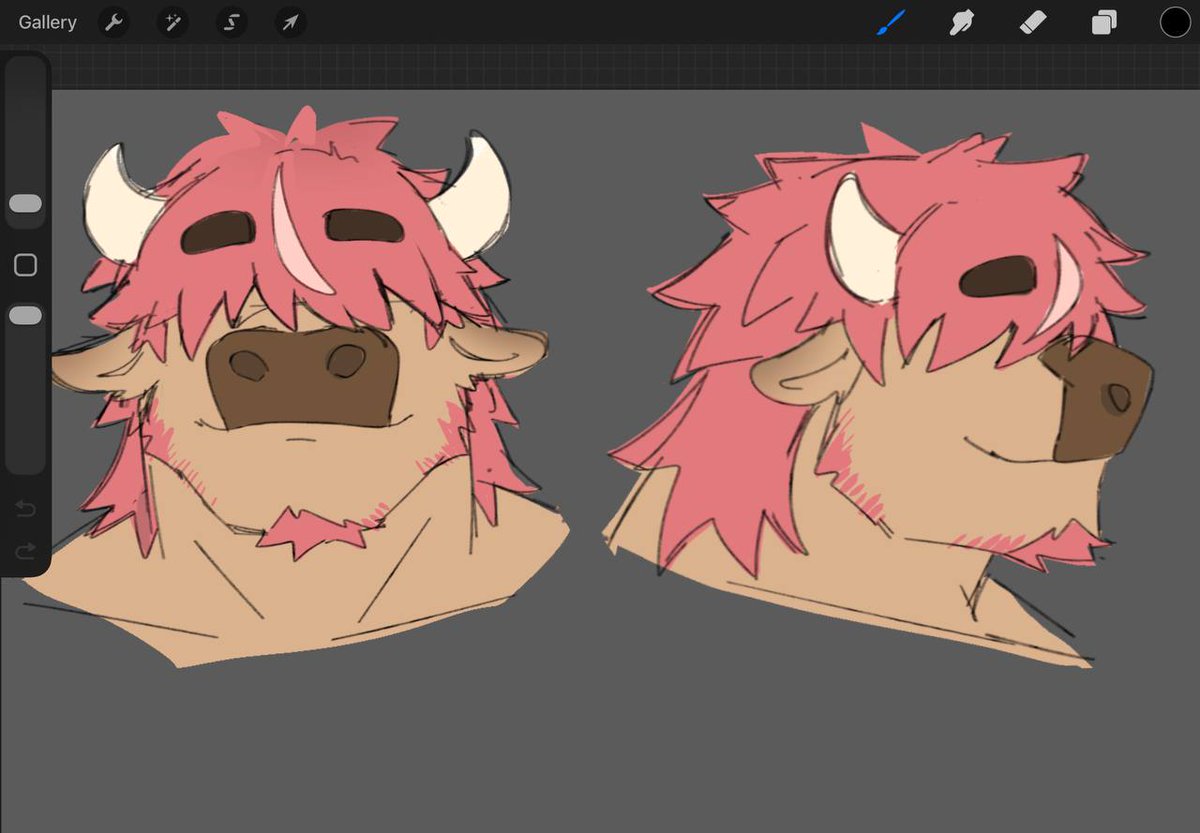Click the undo arrow on sidebar
The image size is (1200, 833).
26,510
